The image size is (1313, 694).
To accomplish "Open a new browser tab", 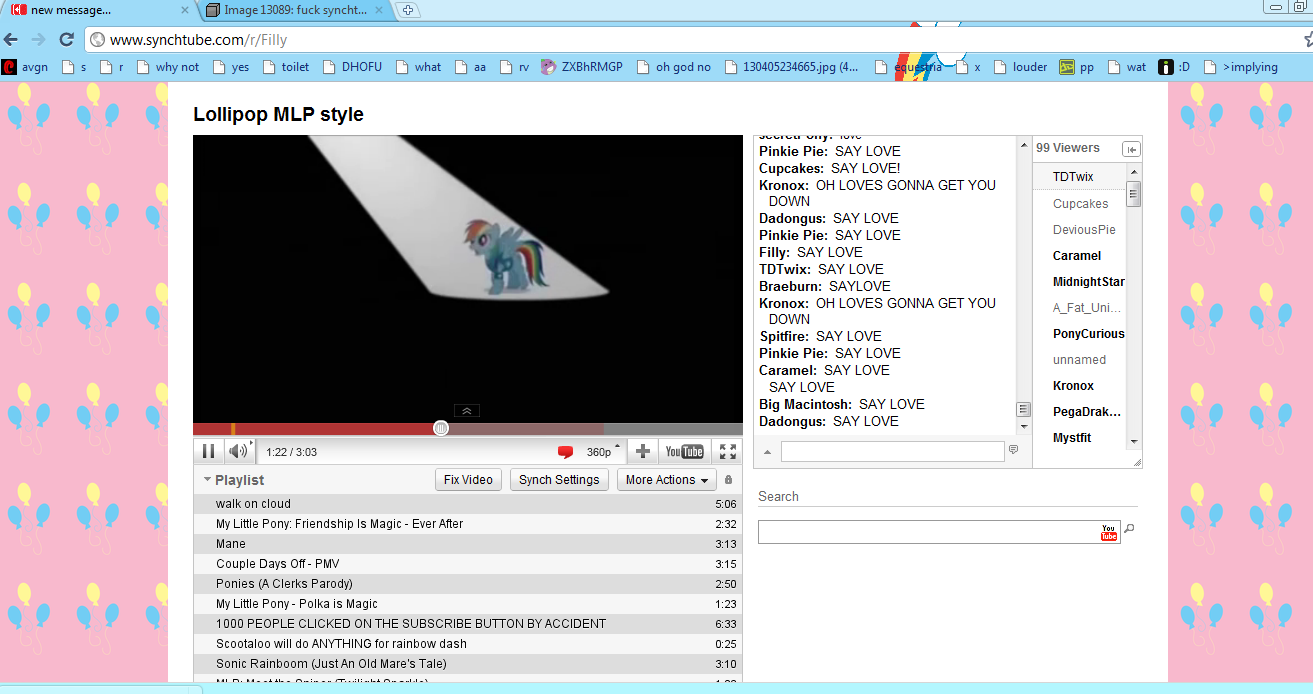I will (x=408, y=10).
